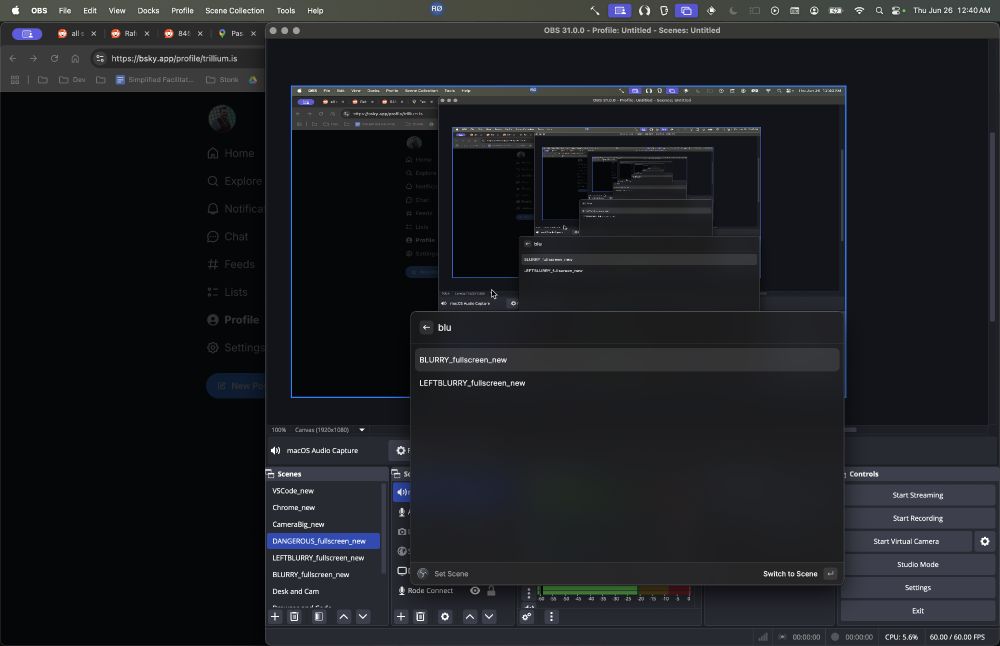Click the speaker icon beside macOS Audio Capture
The height and width of the screenshot is (646, 1000).
click(x=276, y=450)
